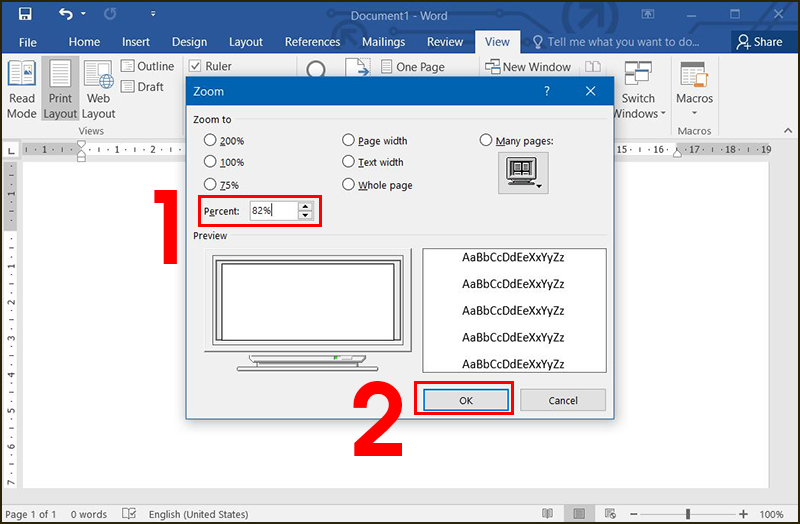Image resolution: width=800 pixels, height=524 pixels.
Task: Click the first line indent marker on ruler
Action: (81, 144)
